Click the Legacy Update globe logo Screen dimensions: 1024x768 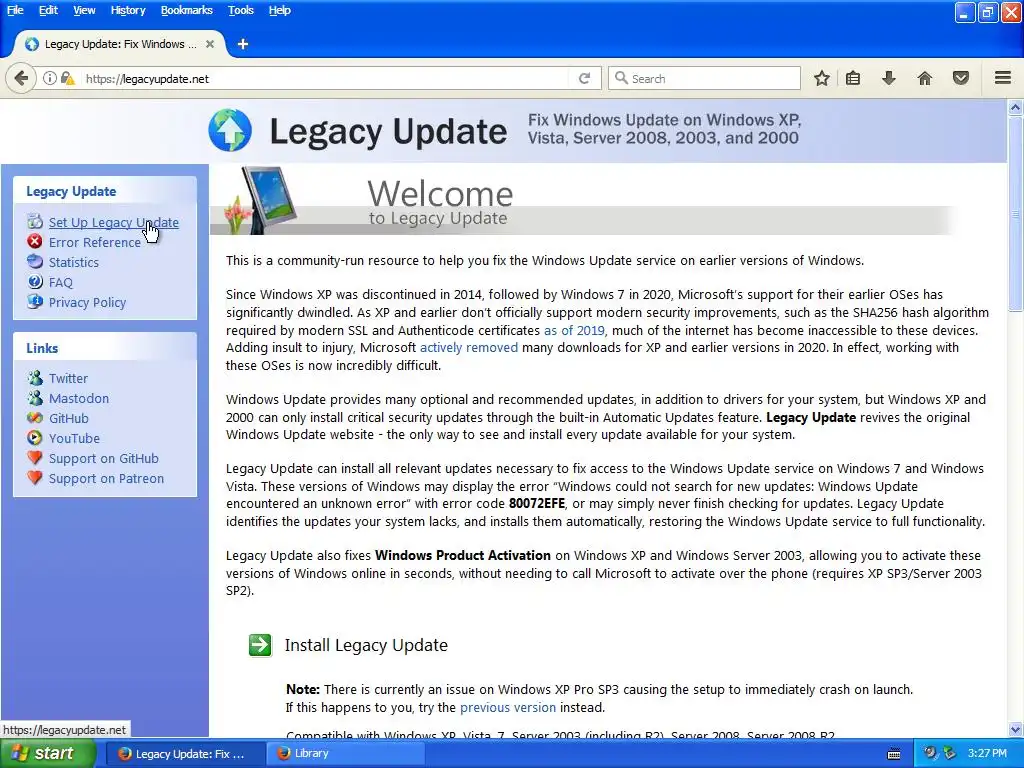(230, 130)
